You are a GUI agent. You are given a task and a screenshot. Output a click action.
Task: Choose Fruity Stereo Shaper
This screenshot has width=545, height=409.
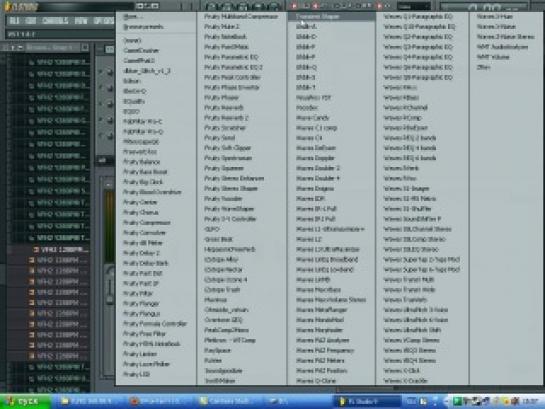pyautogui.click(x=230, y=189)
